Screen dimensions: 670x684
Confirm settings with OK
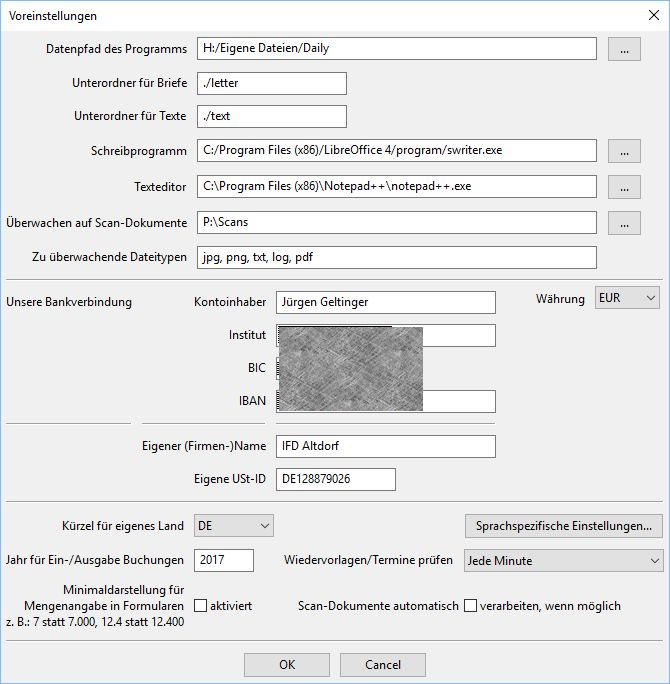(x=287, y=665)
